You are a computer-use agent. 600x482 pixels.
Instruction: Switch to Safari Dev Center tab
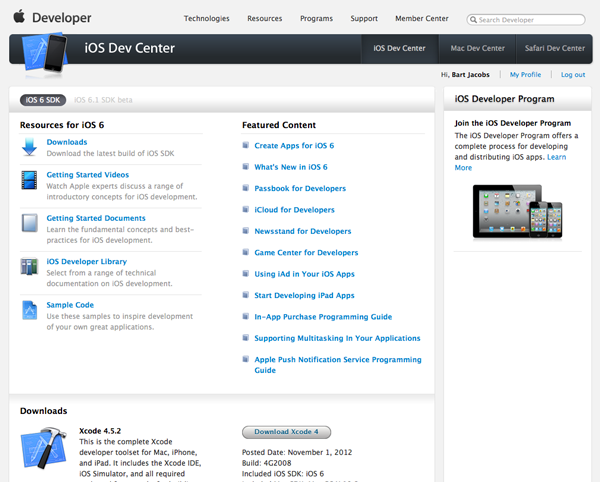(x=554, y=49)
